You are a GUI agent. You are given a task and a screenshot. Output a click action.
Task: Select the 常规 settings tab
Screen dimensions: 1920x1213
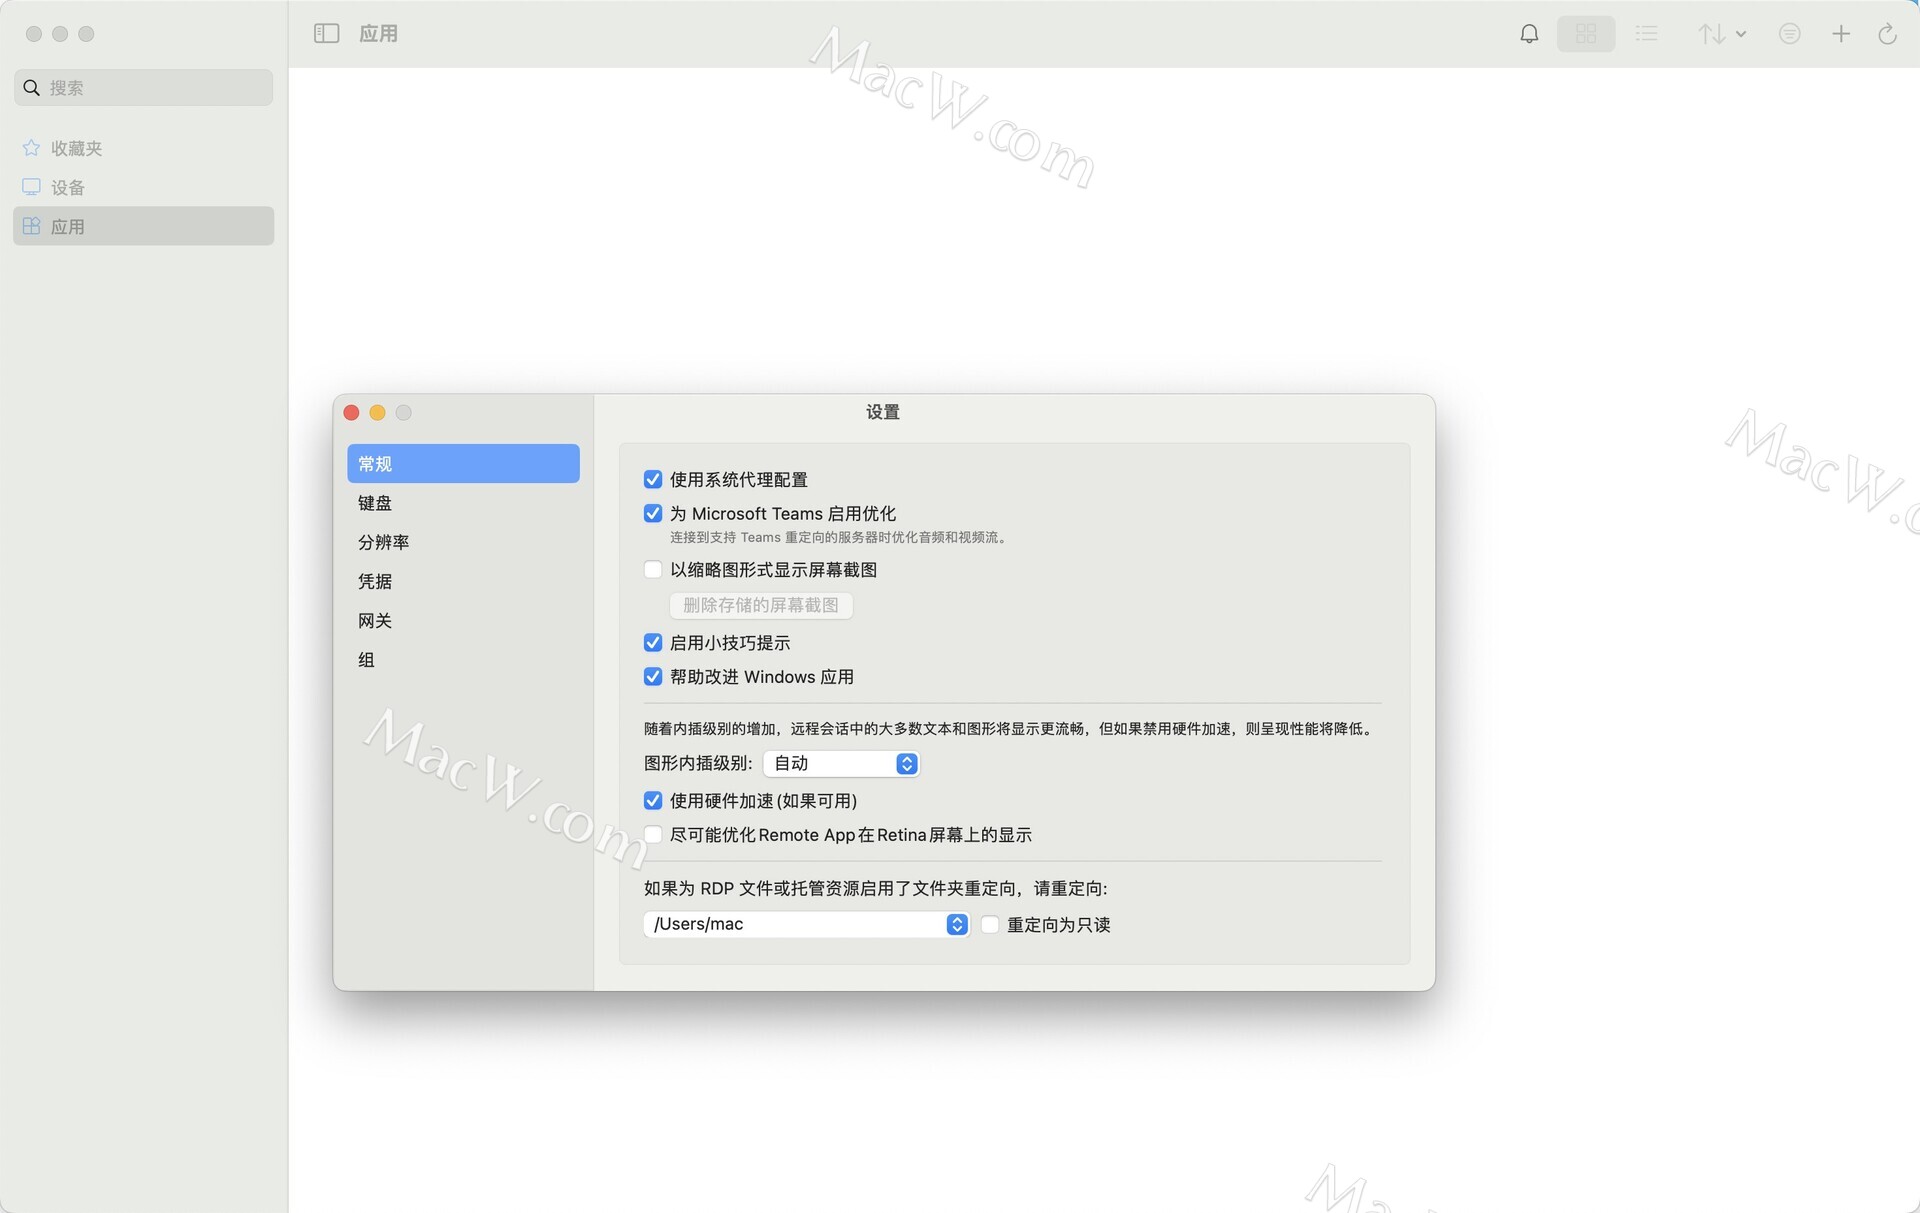click(463, 464)
